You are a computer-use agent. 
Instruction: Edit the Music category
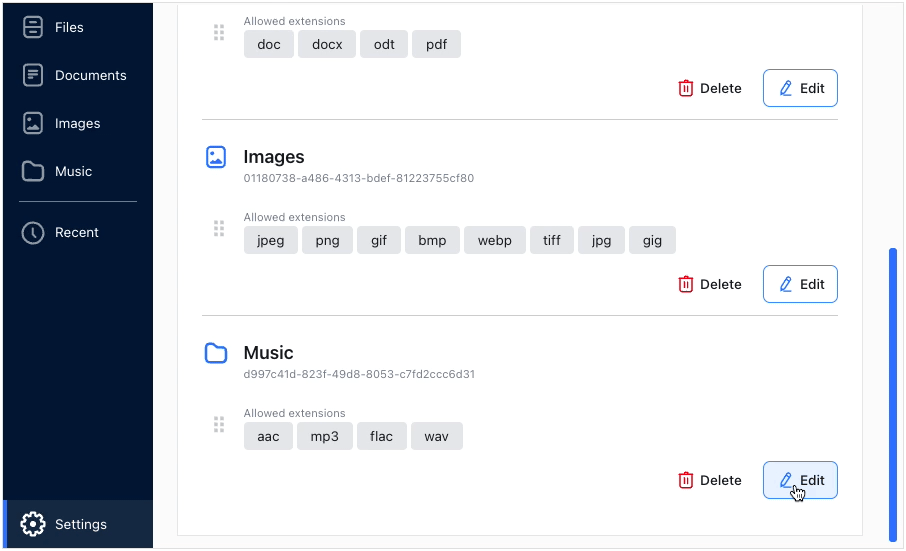tap(800, 480)
